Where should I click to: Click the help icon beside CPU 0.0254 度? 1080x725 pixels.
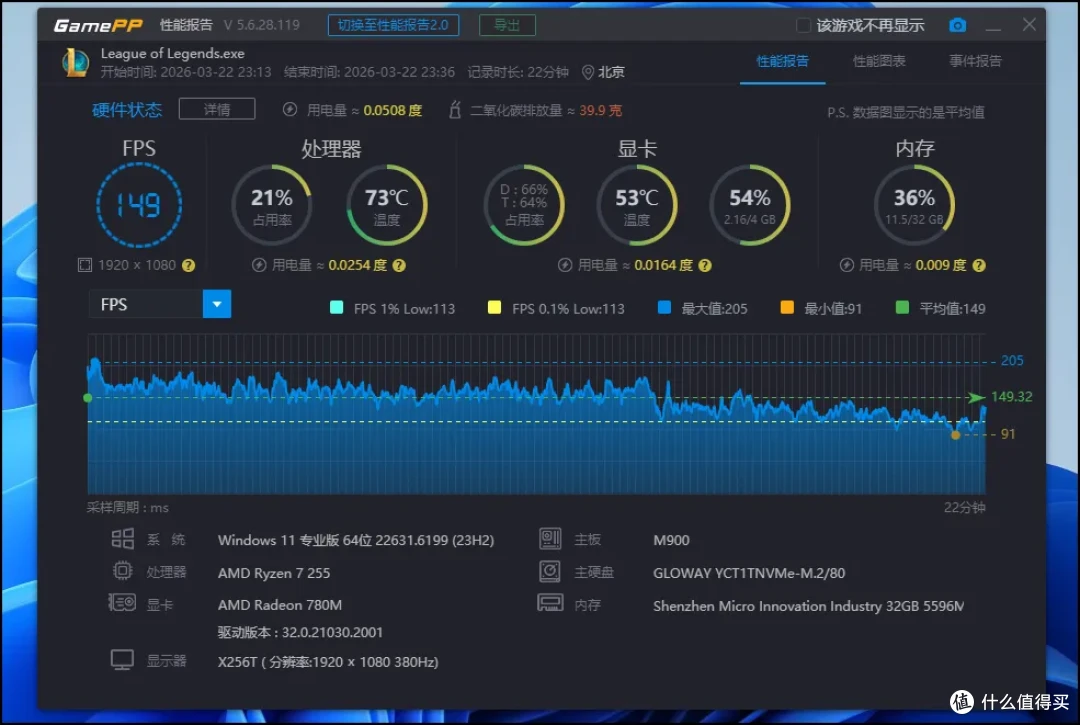(x=399, y=265)
